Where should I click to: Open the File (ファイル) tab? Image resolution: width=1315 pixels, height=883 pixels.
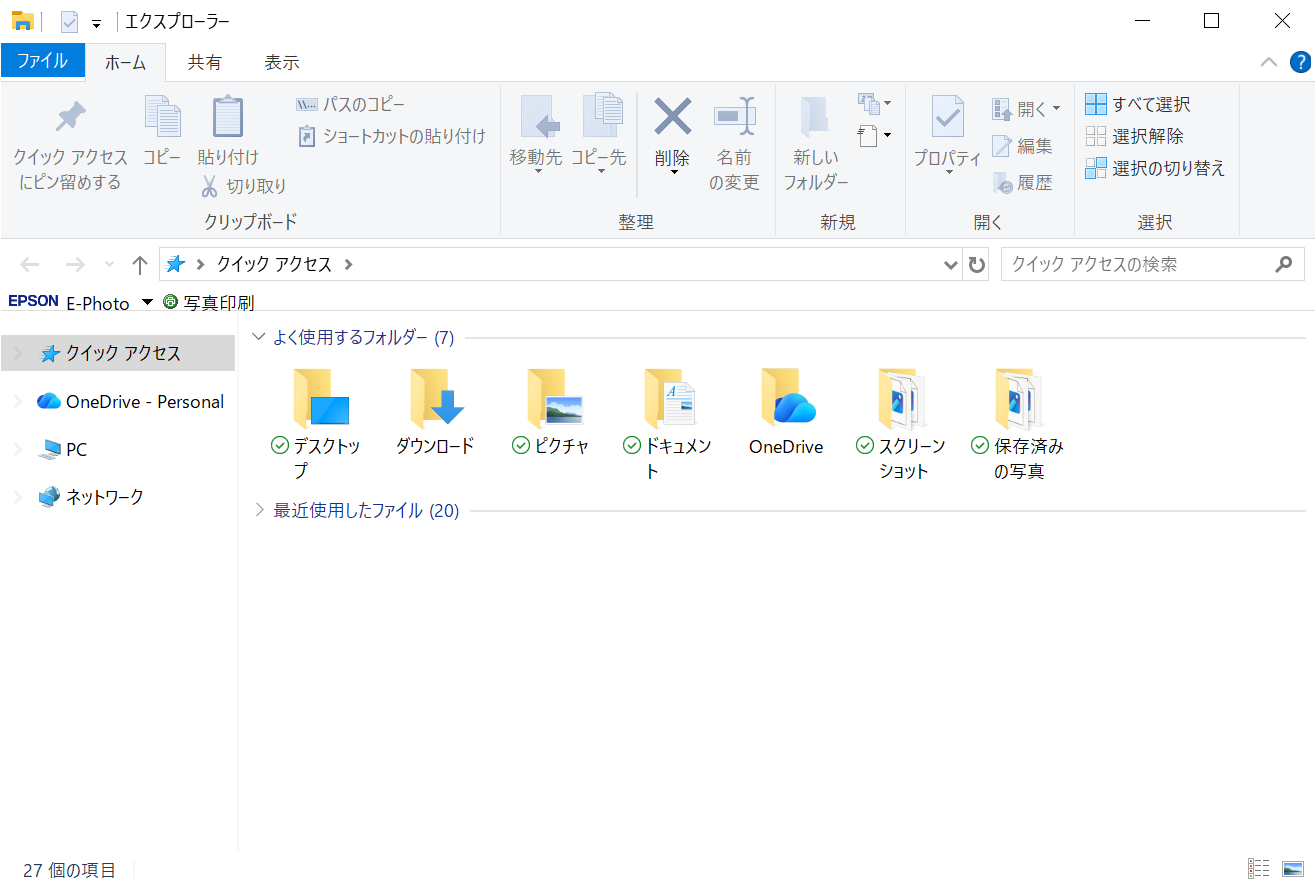point(42,61)
